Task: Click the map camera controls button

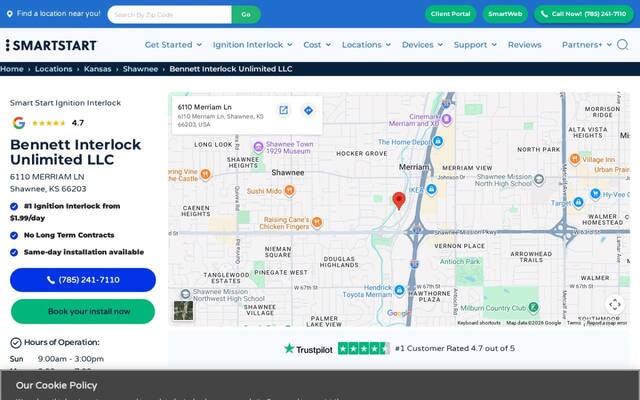Action: pos(615,304)
